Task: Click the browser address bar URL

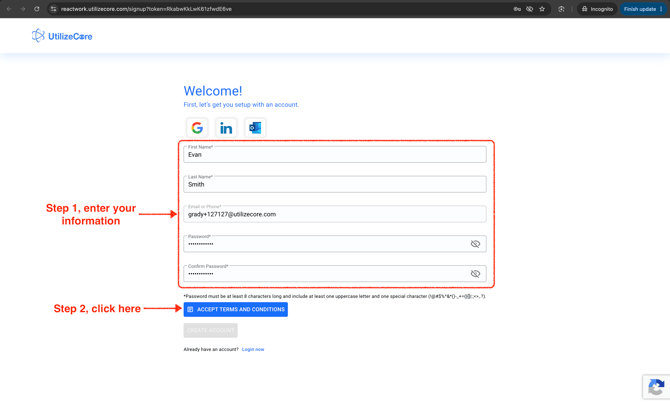Action: pos(146,9)
